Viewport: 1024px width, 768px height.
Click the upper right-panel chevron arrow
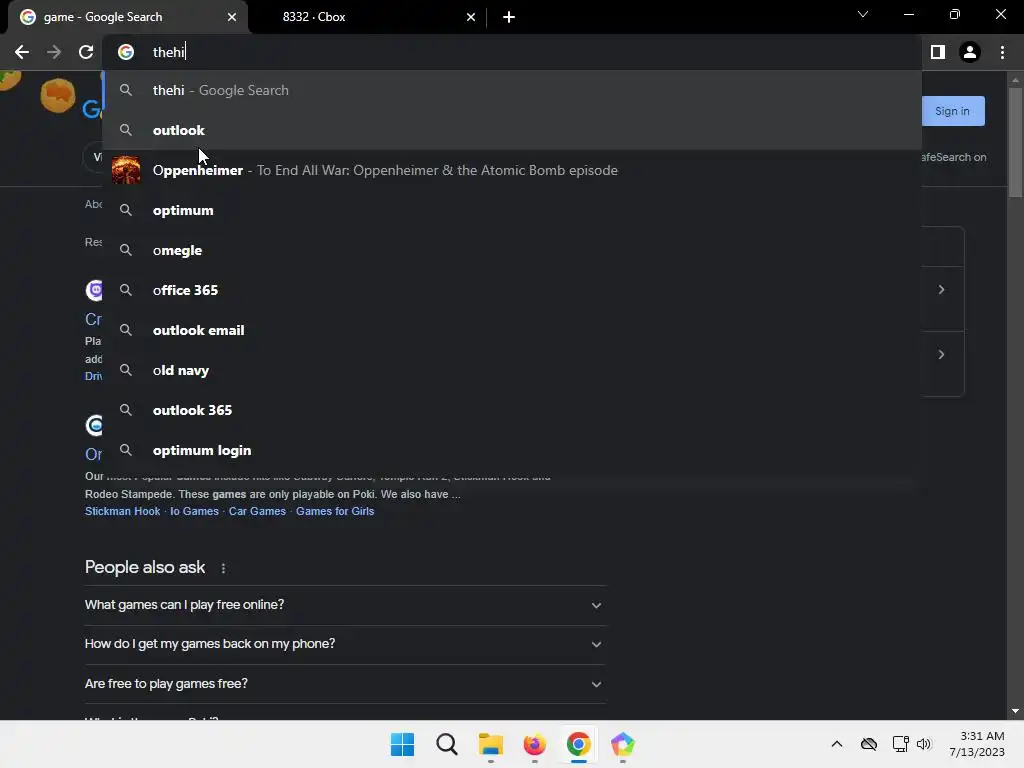941,289
